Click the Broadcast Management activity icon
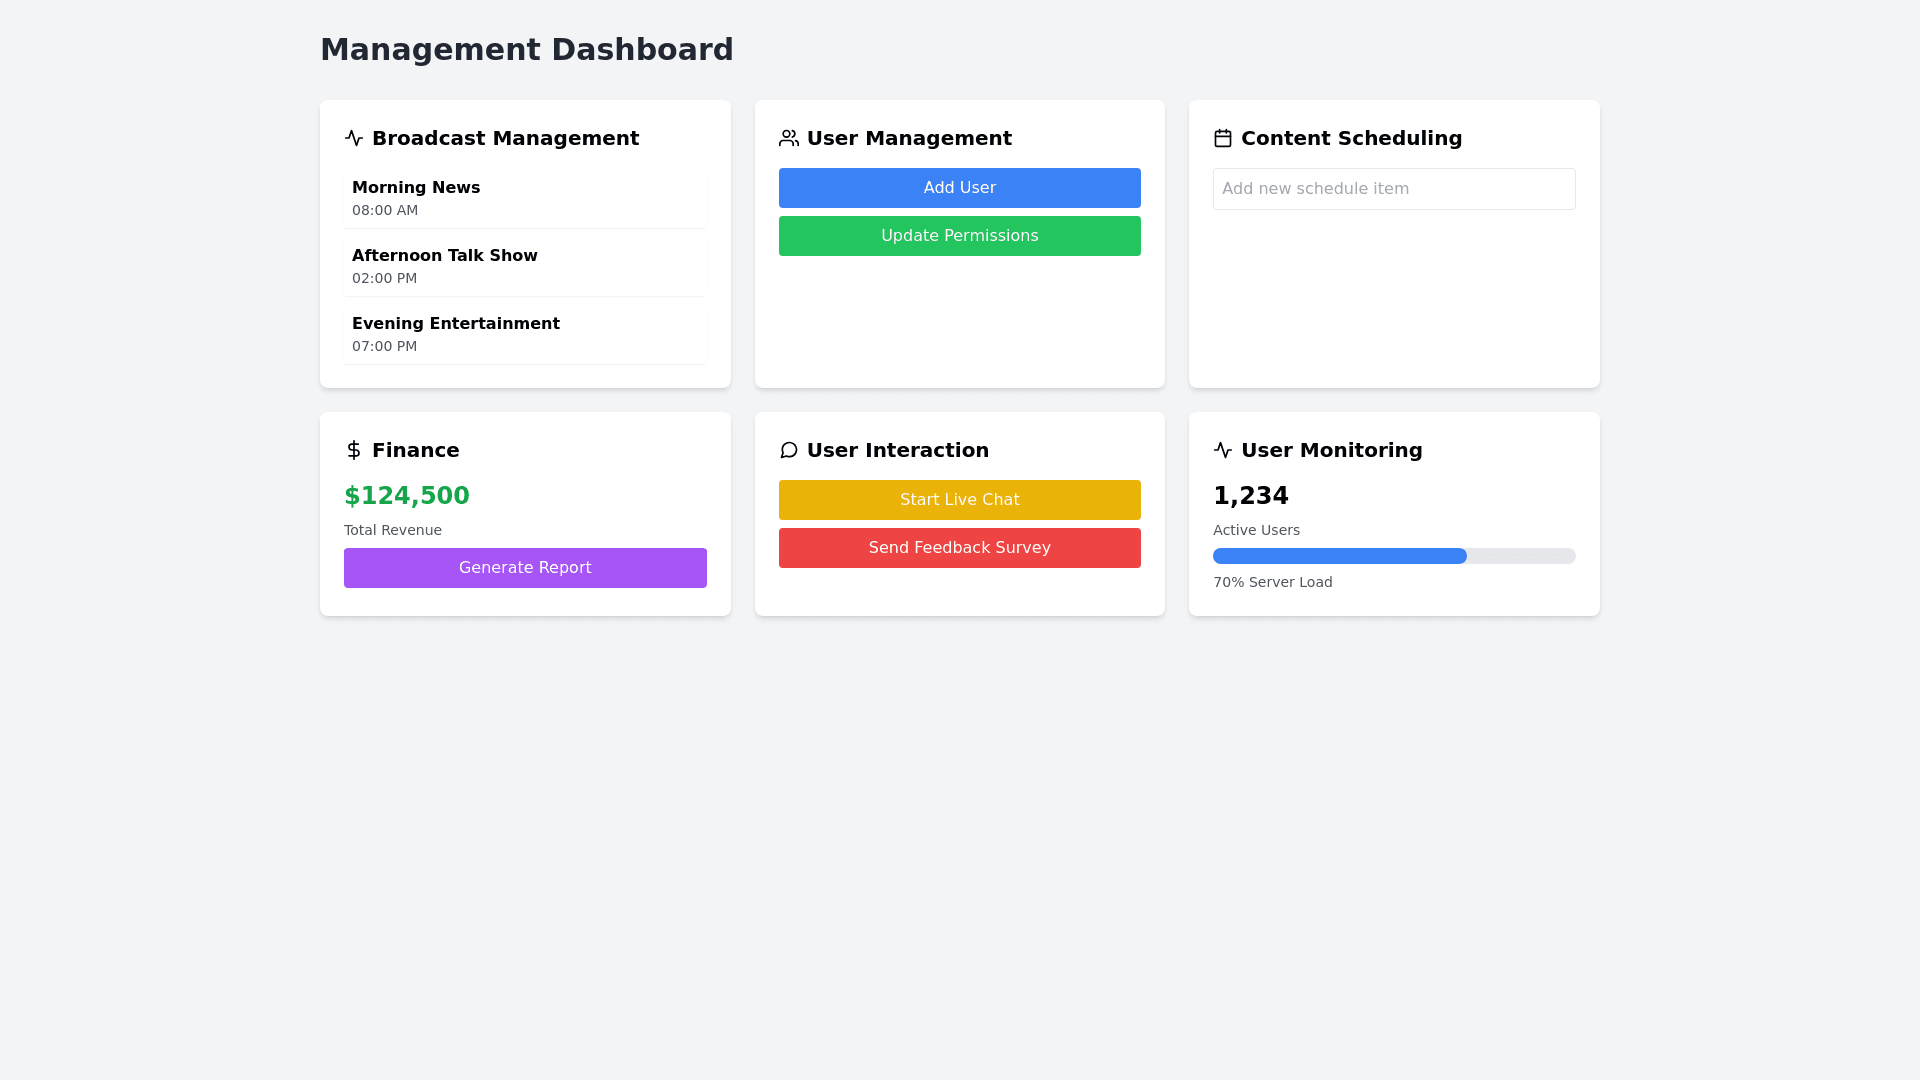Viewport: 1920px width, 1080px height. (354, 138)
